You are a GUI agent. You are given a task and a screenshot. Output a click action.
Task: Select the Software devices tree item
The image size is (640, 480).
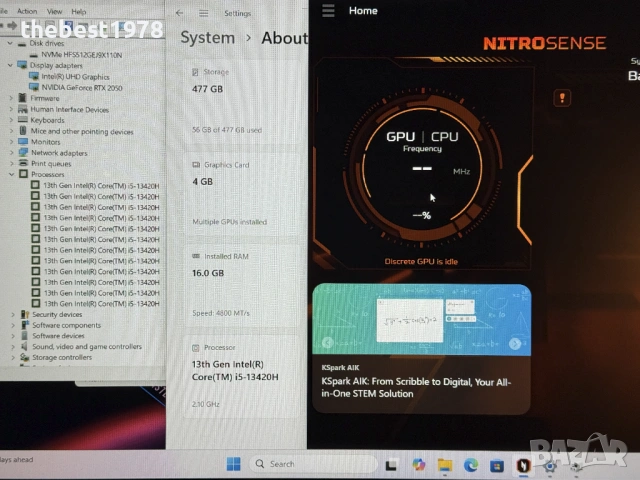coord(58,336)
